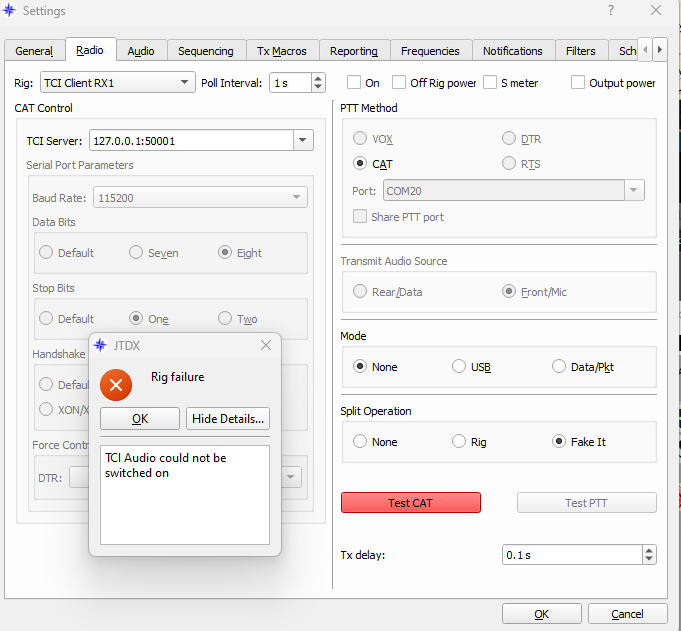Close the JTDX error dialog with X

coord(266,345)
